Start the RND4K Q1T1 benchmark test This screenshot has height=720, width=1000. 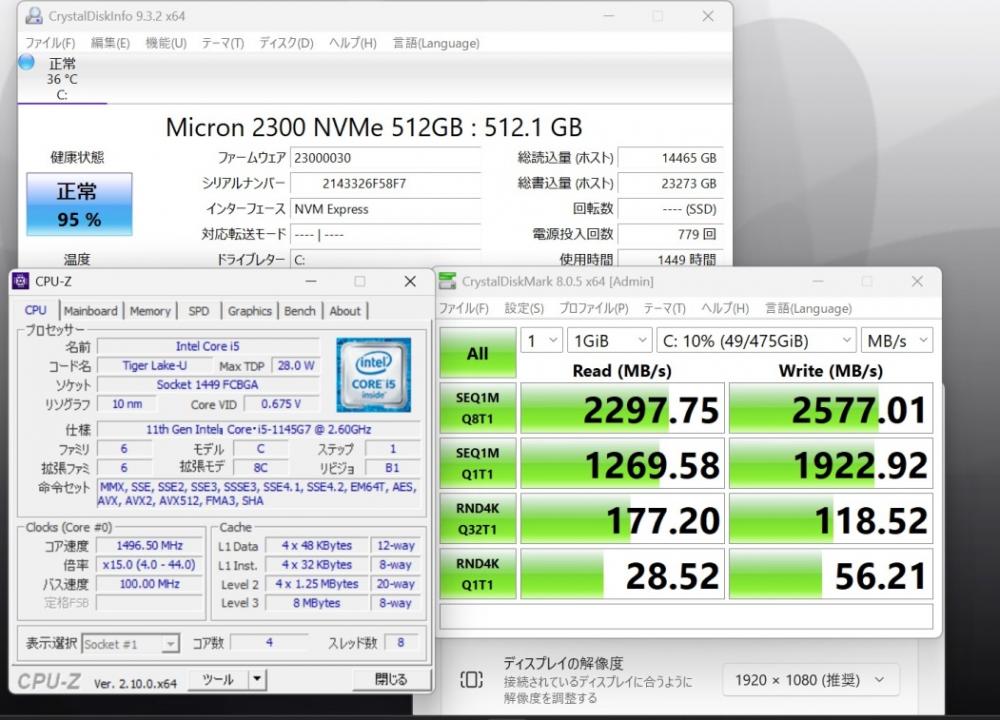(478, 574)
